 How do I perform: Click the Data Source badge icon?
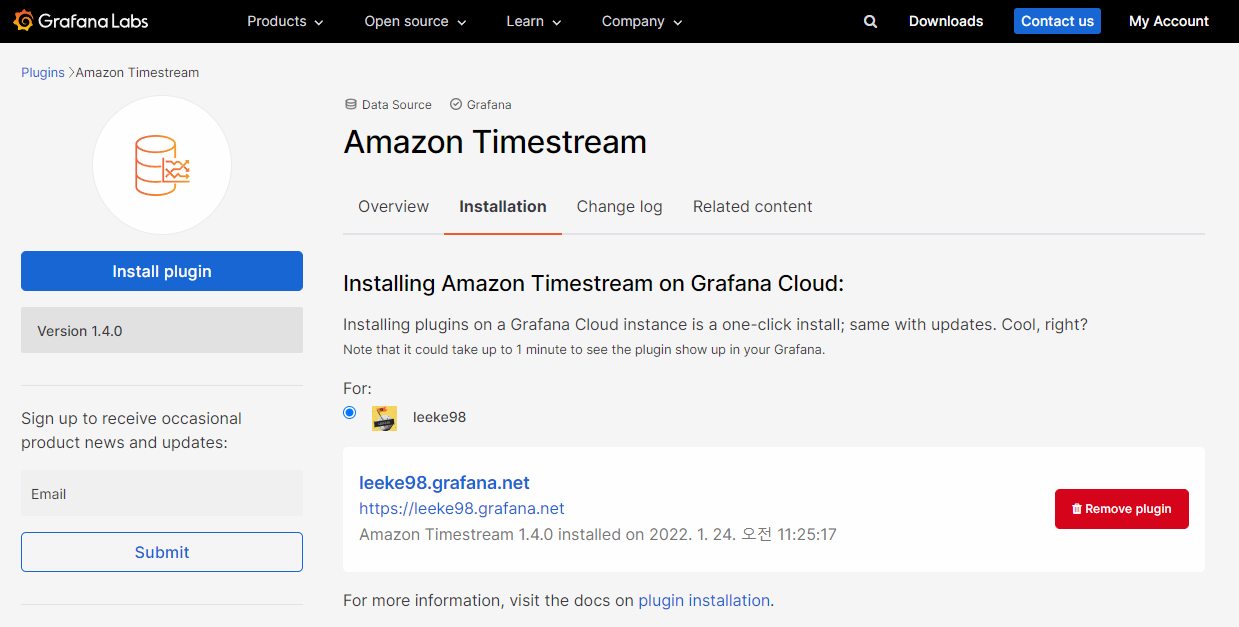coord(350,104)
